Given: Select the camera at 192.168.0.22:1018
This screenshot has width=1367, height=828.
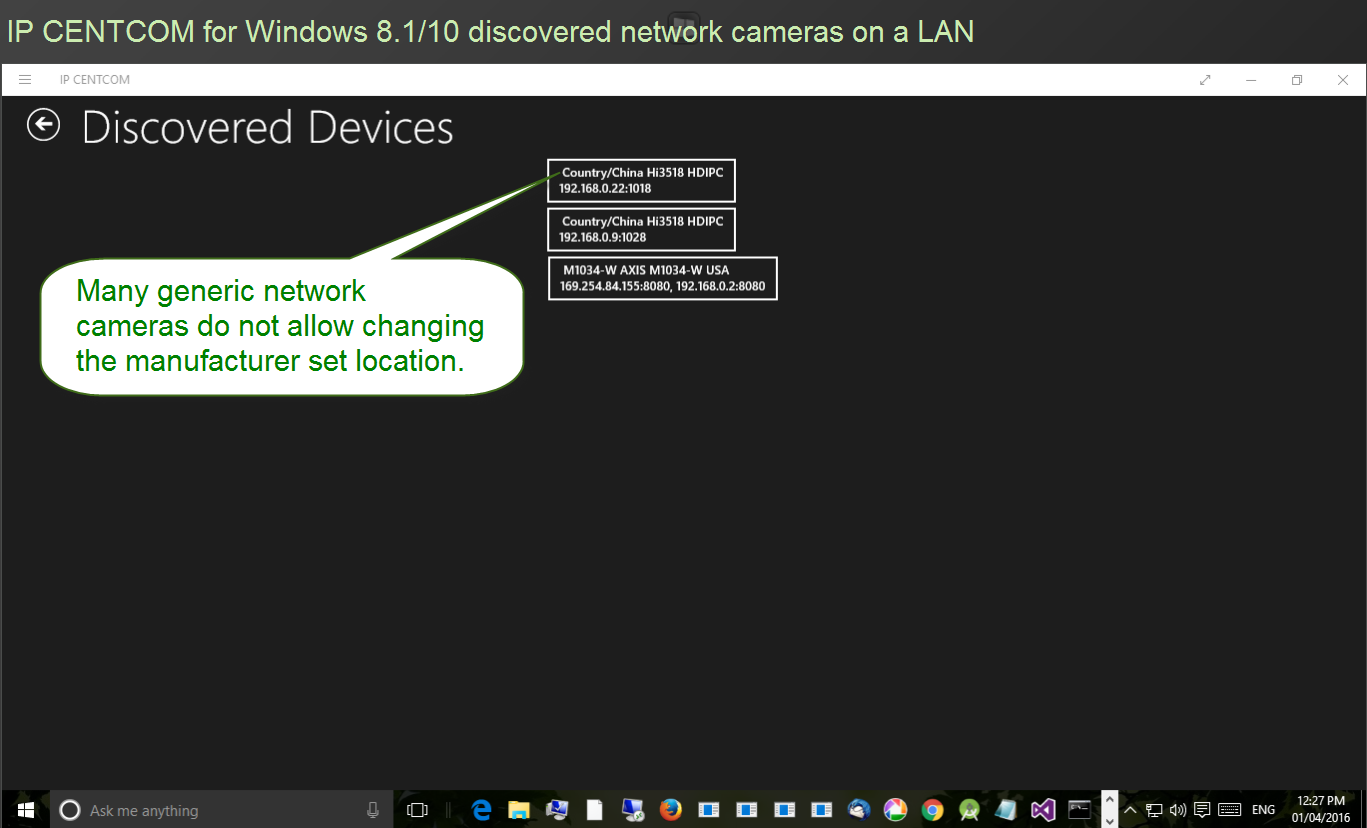Looking at the screenshot, I should pyautogui.click(x=641, y=180).
